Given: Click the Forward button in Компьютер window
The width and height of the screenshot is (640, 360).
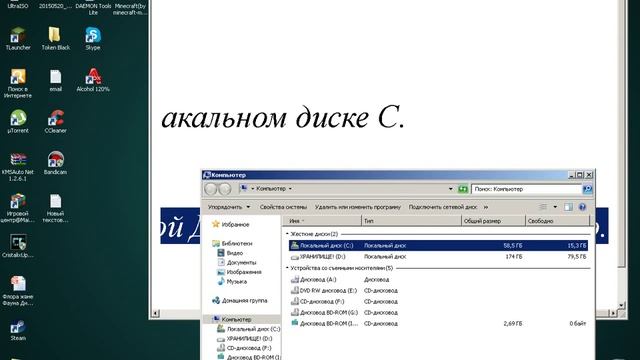Looking at the screenshot, I should [225, 189].
